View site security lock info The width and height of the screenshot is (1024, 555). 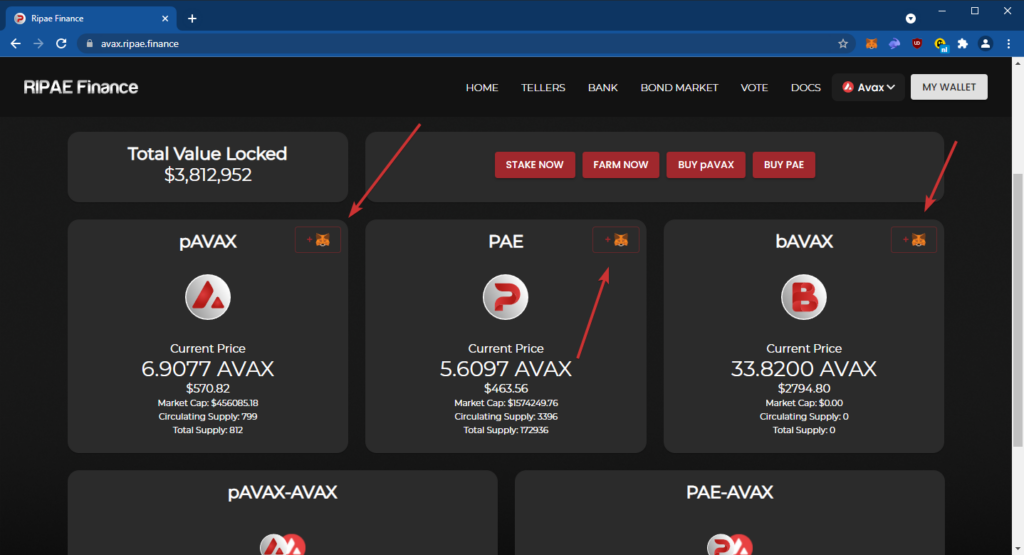point(89,44)
